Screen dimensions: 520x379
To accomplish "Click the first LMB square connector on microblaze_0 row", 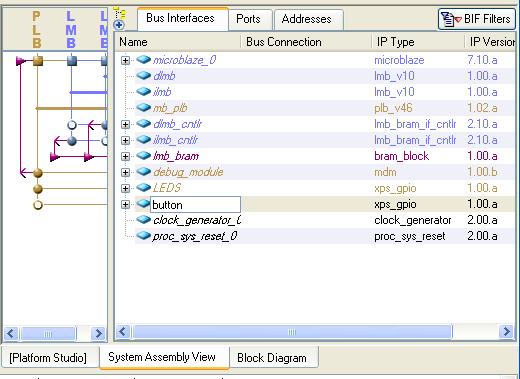I will (72, 61).
